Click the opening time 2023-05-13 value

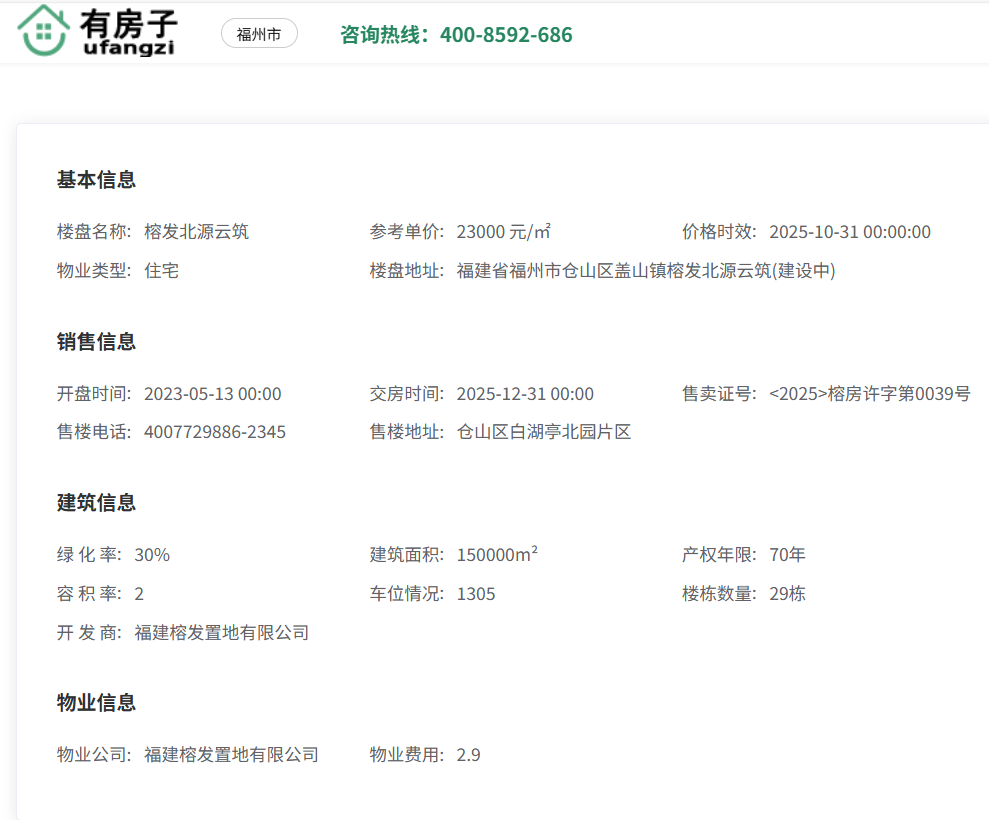pyautogui.click(x=212, y=394)
